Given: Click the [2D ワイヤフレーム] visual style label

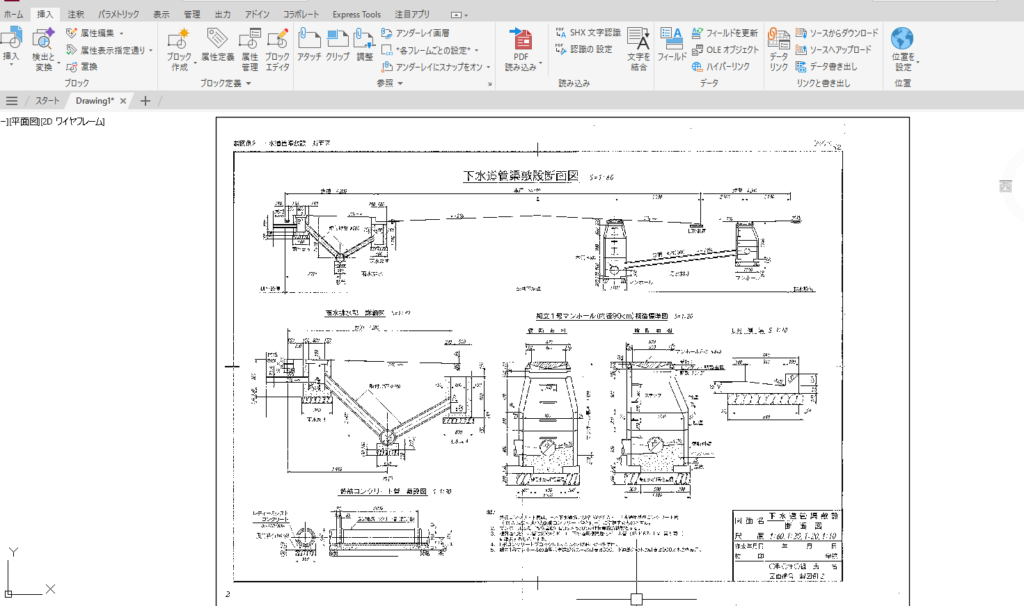Looking at the screenshot, I should pos(72,121).
